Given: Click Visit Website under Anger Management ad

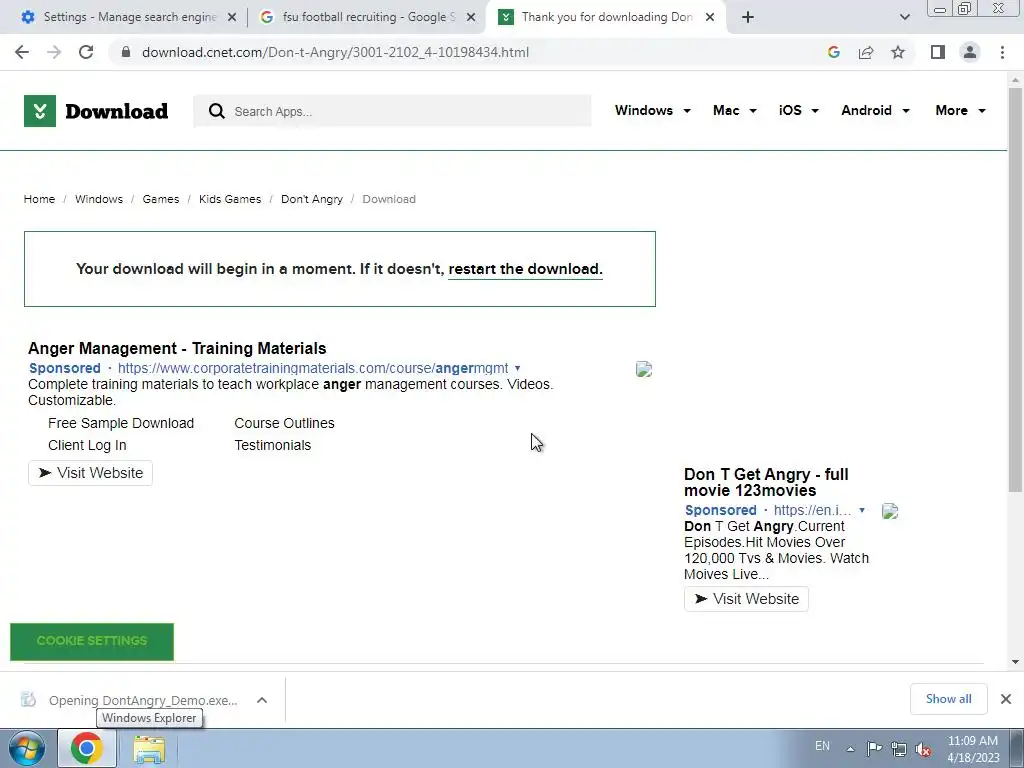Looking at the screenshot, I should [x=90, y=473].
